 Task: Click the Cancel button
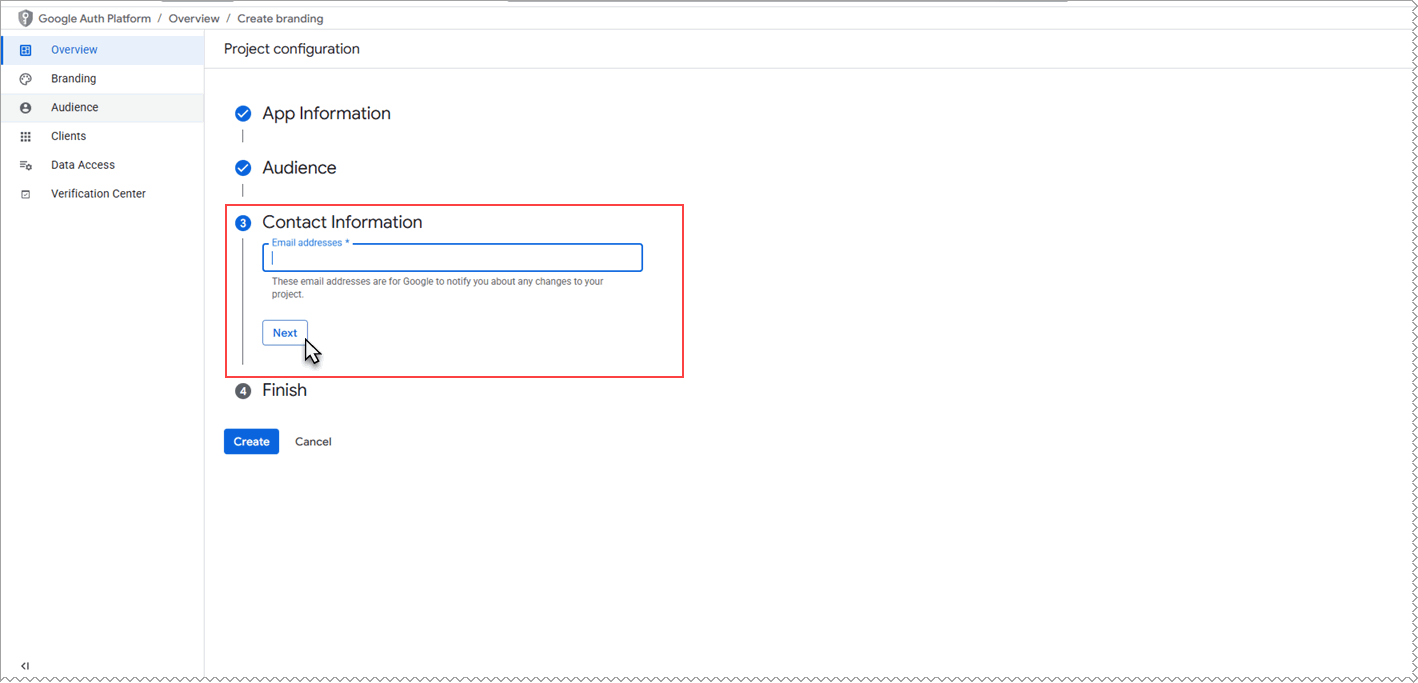(x=313, y=442)
